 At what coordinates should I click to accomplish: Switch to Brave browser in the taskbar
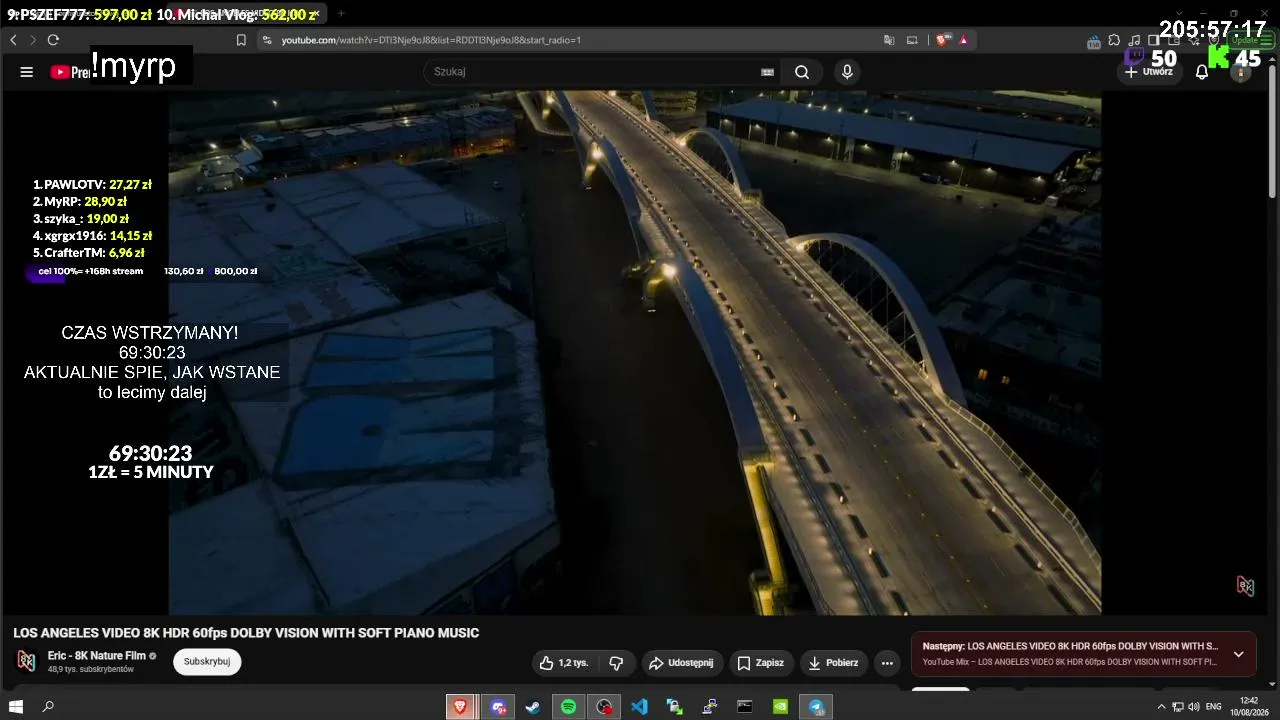click(x=460, y=707)
